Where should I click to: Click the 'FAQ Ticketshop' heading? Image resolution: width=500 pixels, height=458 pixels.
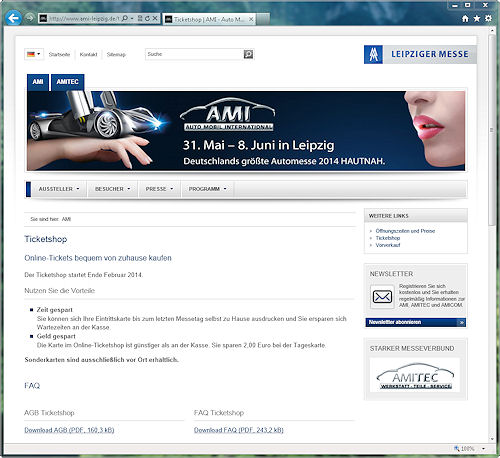[x=219, y=413]
